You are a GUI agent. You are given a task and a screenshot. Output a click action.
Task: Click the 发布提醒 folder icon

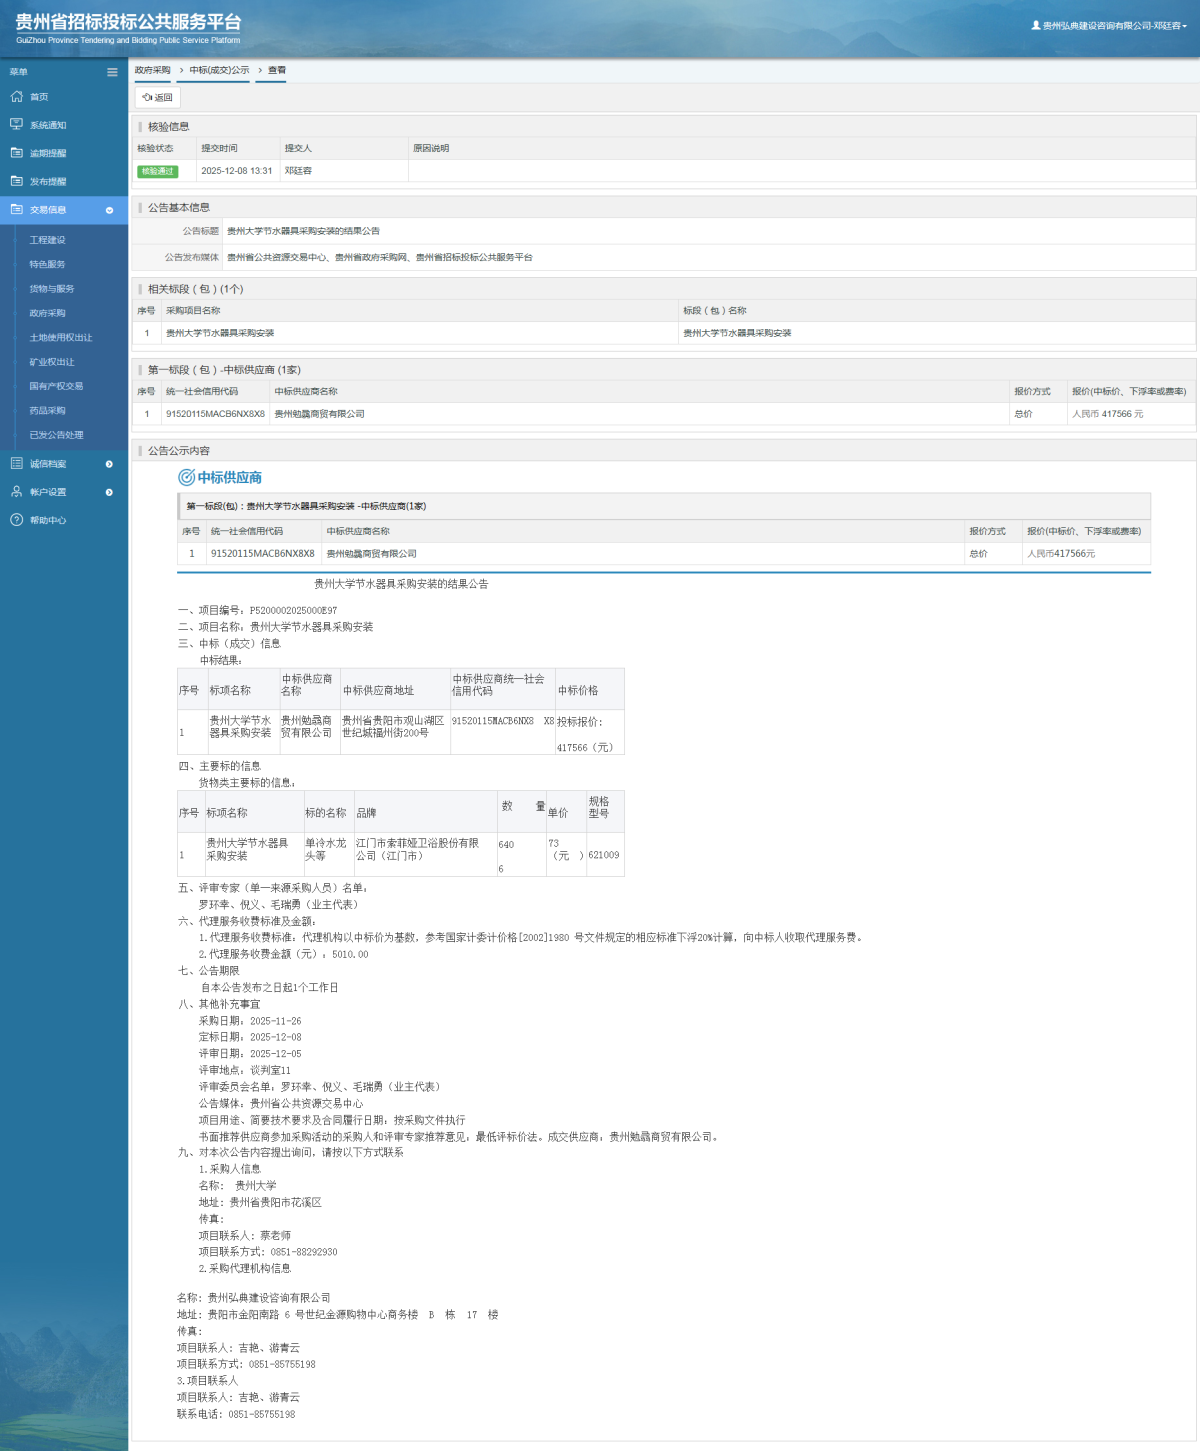pos(16,181)
